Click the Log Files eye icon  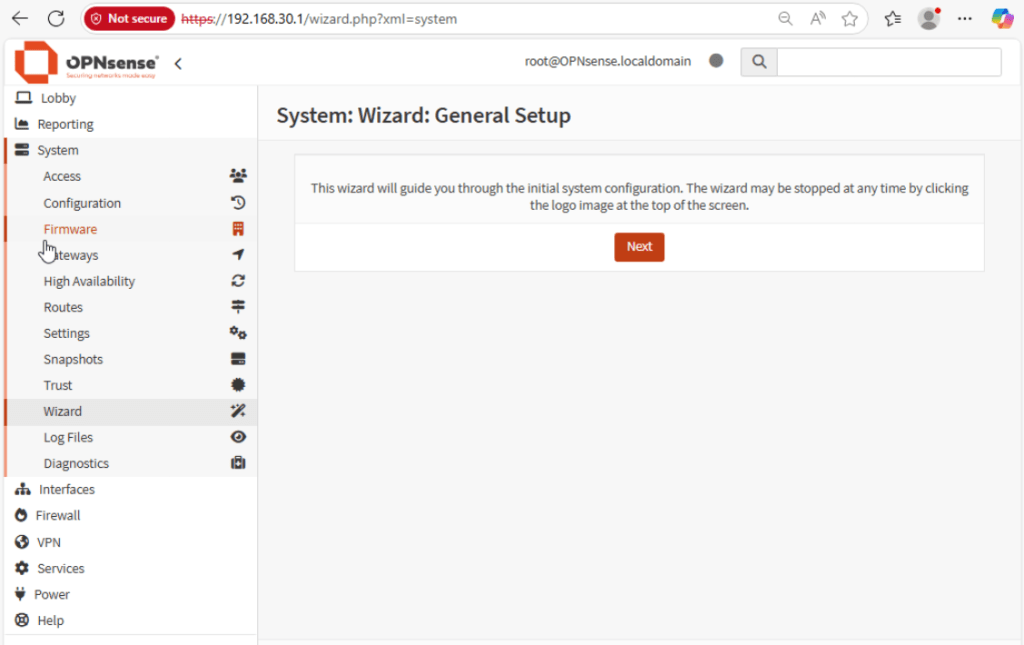tap(238, 437)
